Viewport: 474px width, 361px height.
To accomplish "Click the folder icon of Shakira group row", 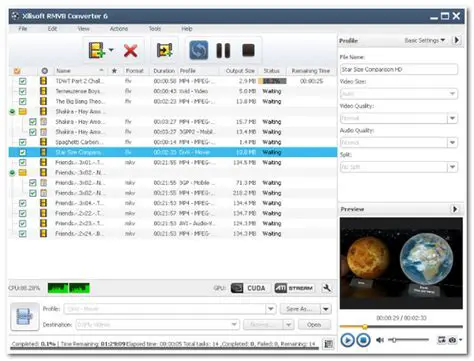I will (23, 112).
